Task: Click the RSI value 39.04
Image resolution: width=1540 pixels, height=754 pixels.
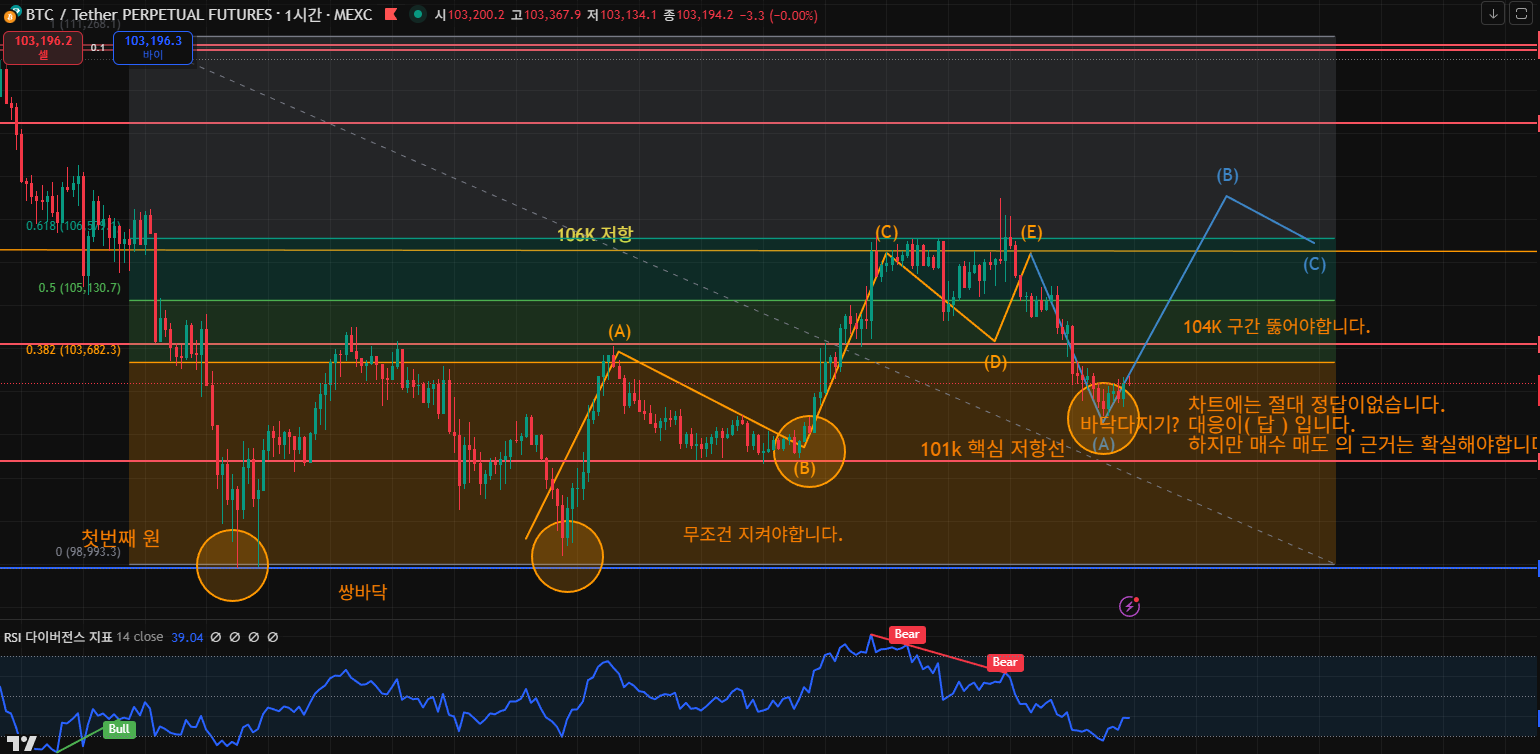Action: tap(187, 637)
